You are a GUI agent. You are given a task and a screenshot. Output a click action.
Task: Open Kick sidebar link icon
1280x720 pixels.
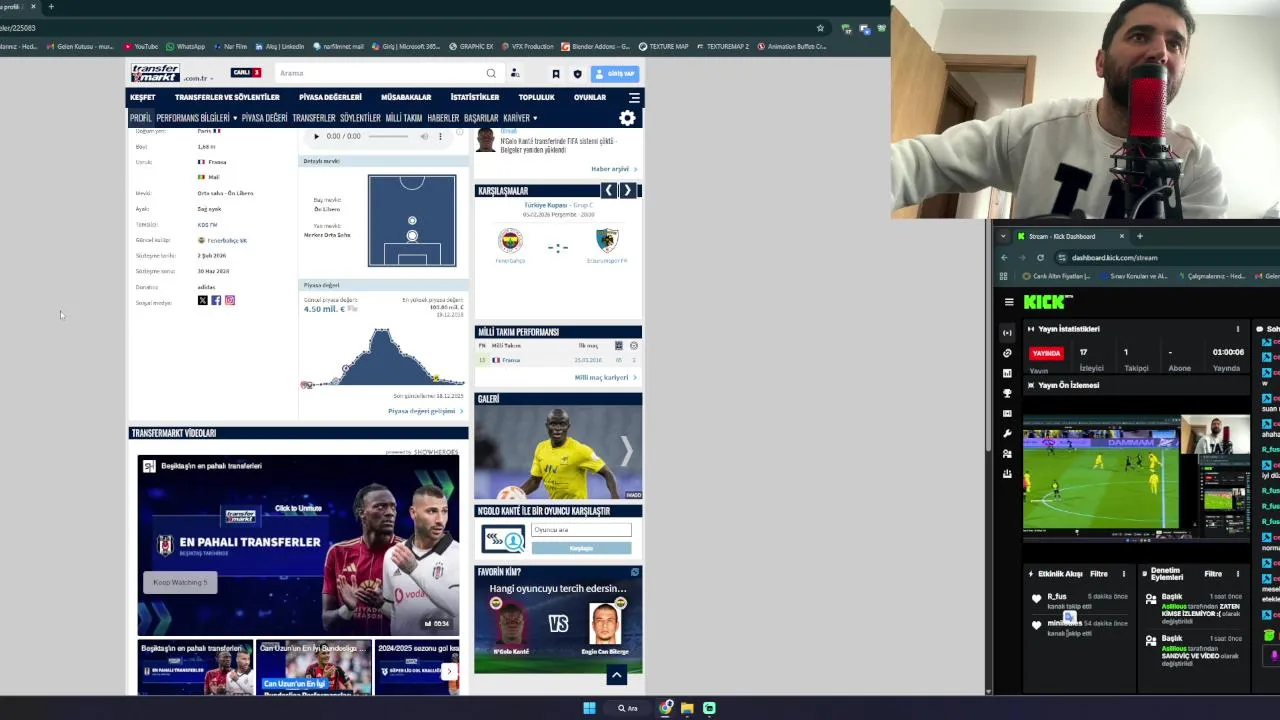click(1007, 353)
